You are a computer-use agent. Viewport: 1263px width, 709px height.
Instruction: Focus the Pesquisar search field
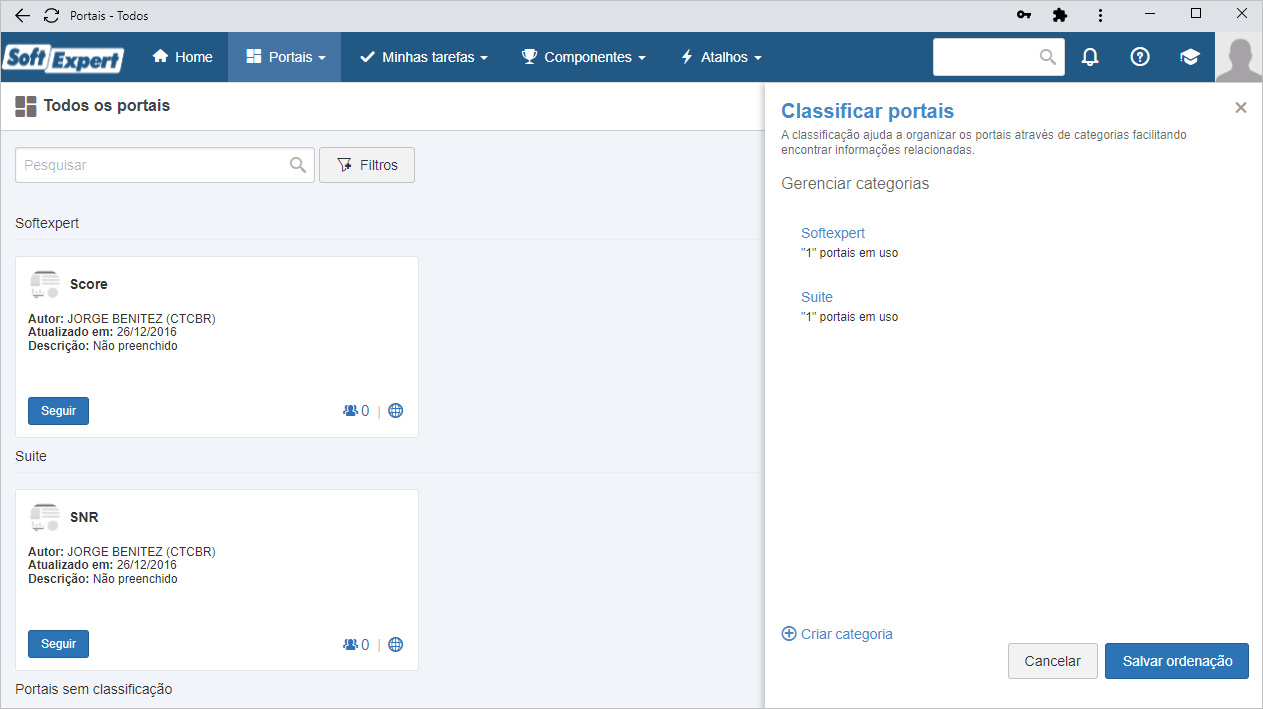(x=165, y=165)
